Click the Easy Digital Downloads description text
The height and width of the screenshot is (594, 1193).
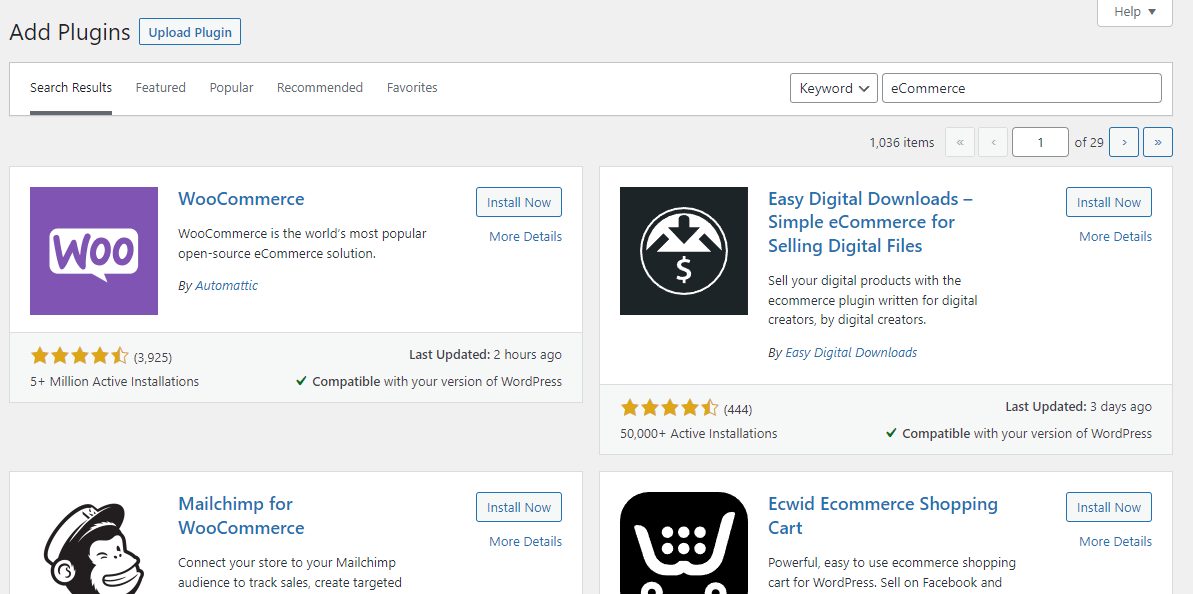click(x=873, y=300)
